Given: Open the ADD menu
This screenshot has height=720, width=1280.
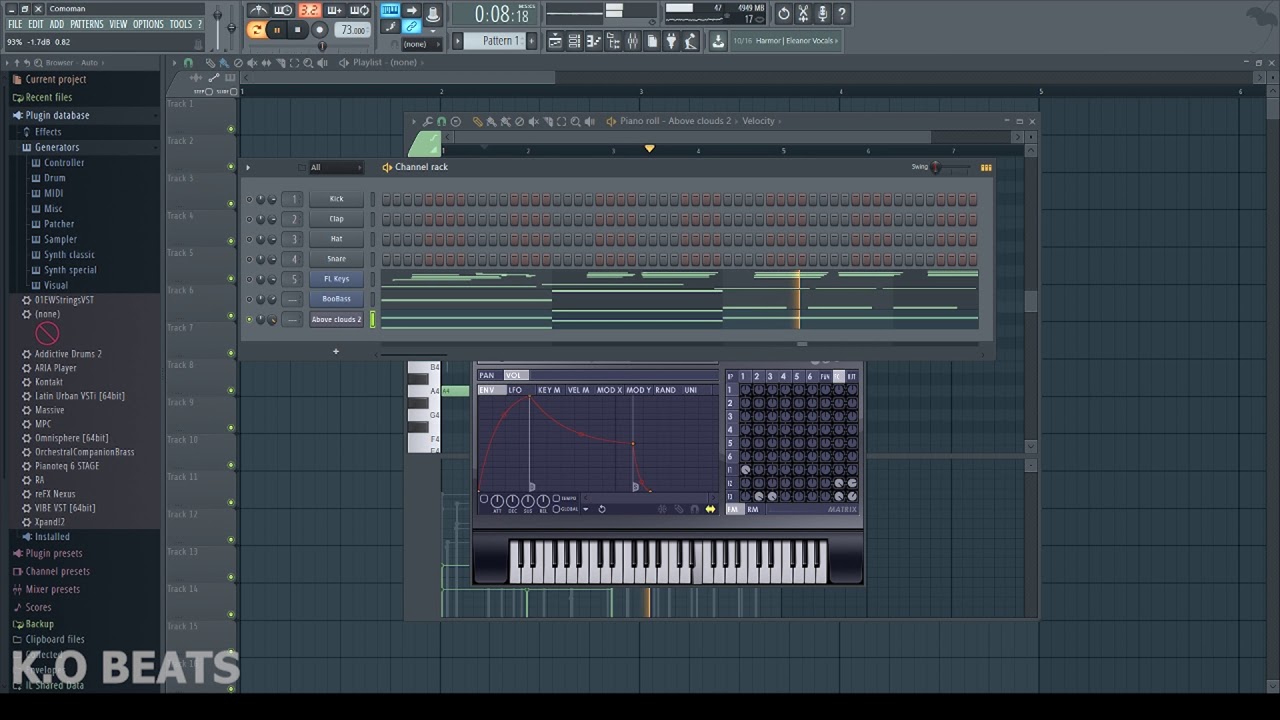Looking at the screenshot, I should pos(57,24).
